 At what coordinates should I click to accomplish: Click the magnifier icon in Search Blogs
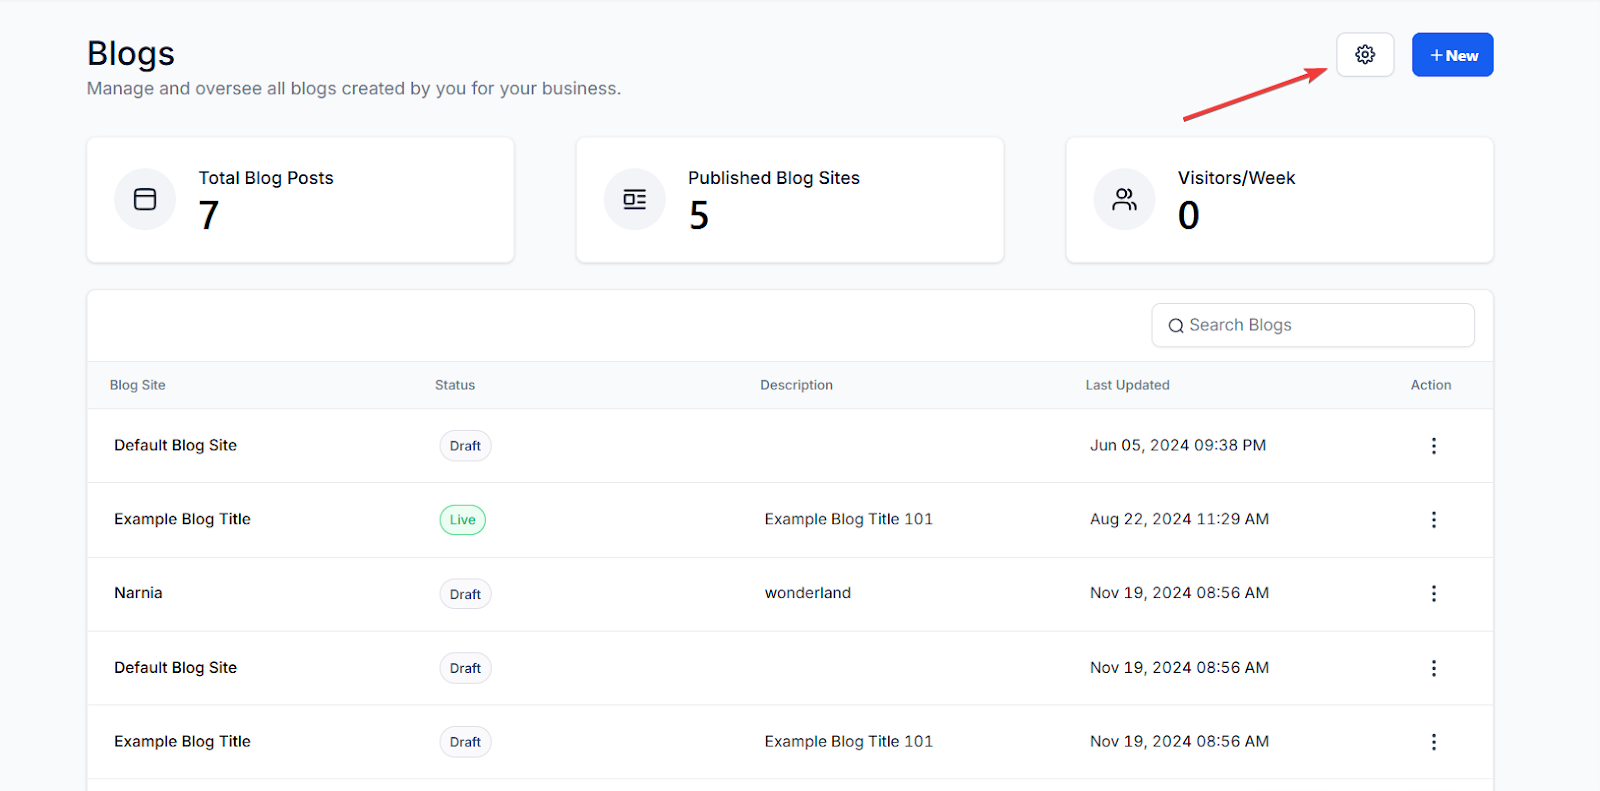pyautogui.click(x=1176, y=326)
